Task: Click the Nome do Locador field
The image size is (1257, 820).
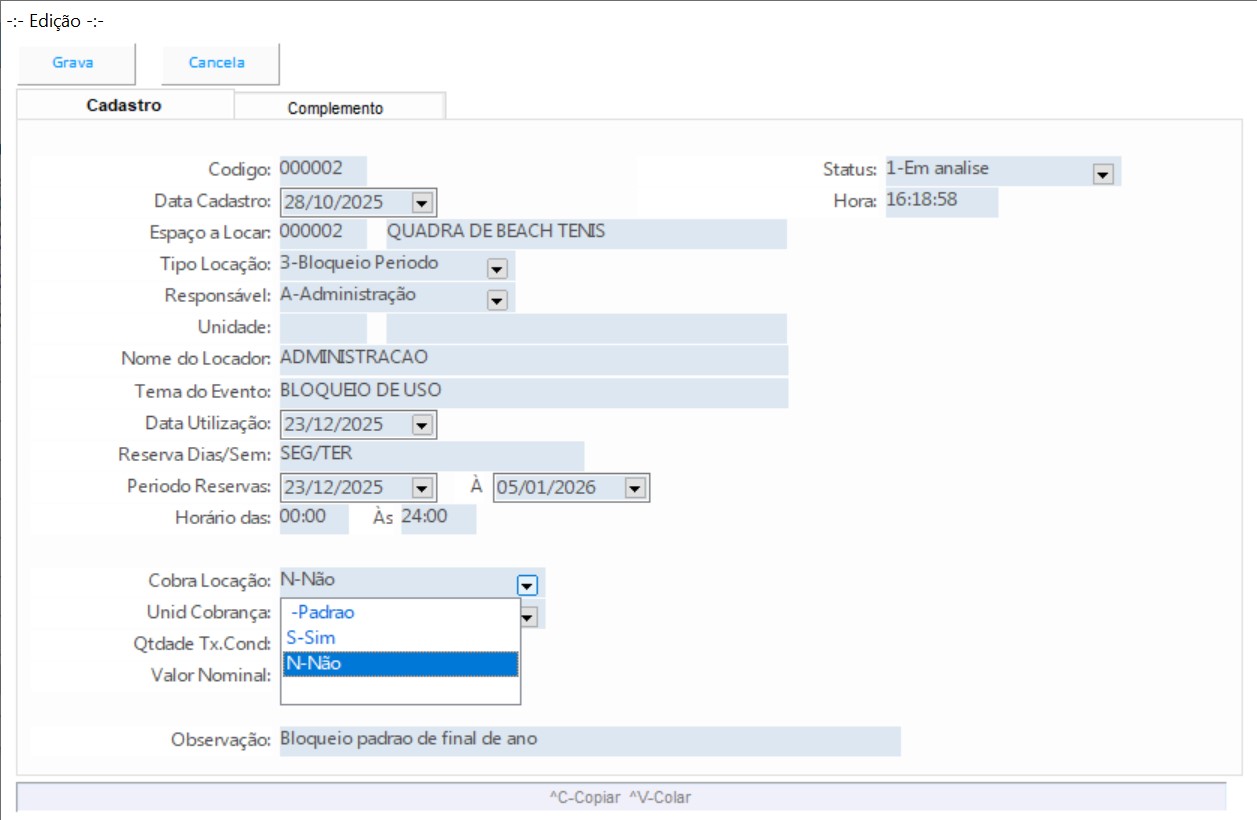Action: 533,360
